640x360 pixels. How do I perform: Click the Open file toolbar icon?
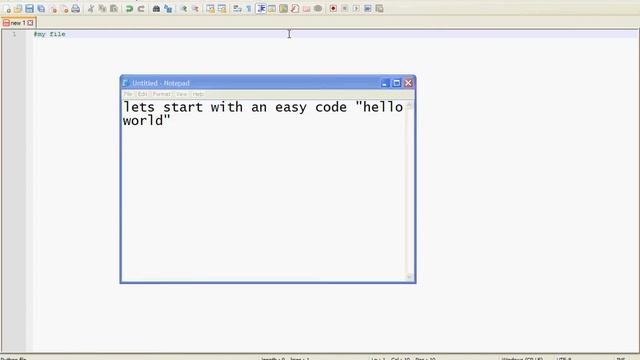click(x=18, y=9)
